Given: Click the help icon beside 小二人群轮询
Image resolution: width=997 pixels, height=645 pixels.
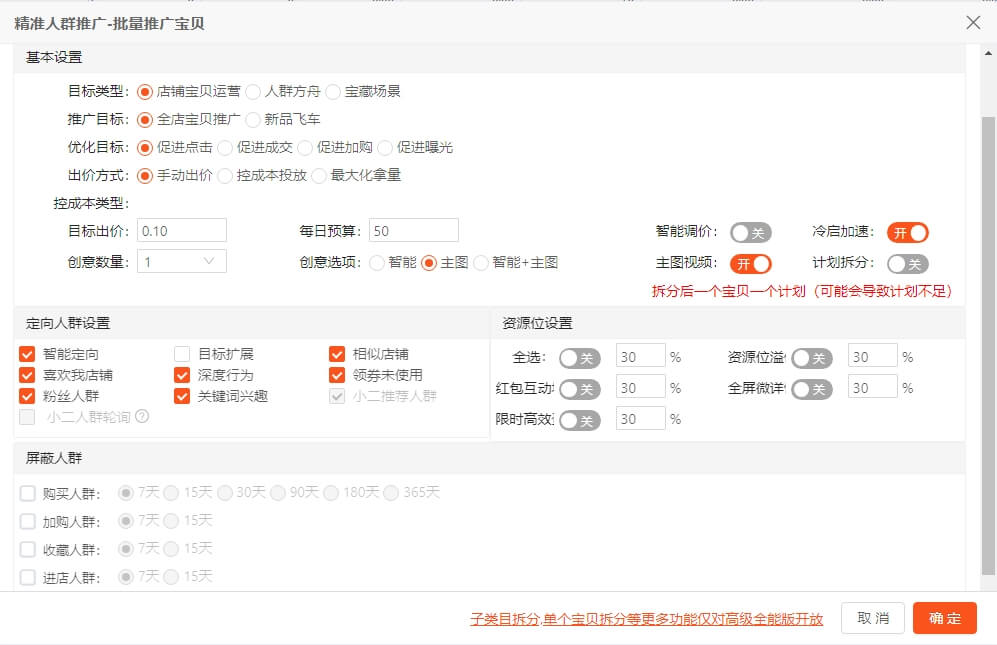Looking at the screenshot, I should [x=142, y=417].
